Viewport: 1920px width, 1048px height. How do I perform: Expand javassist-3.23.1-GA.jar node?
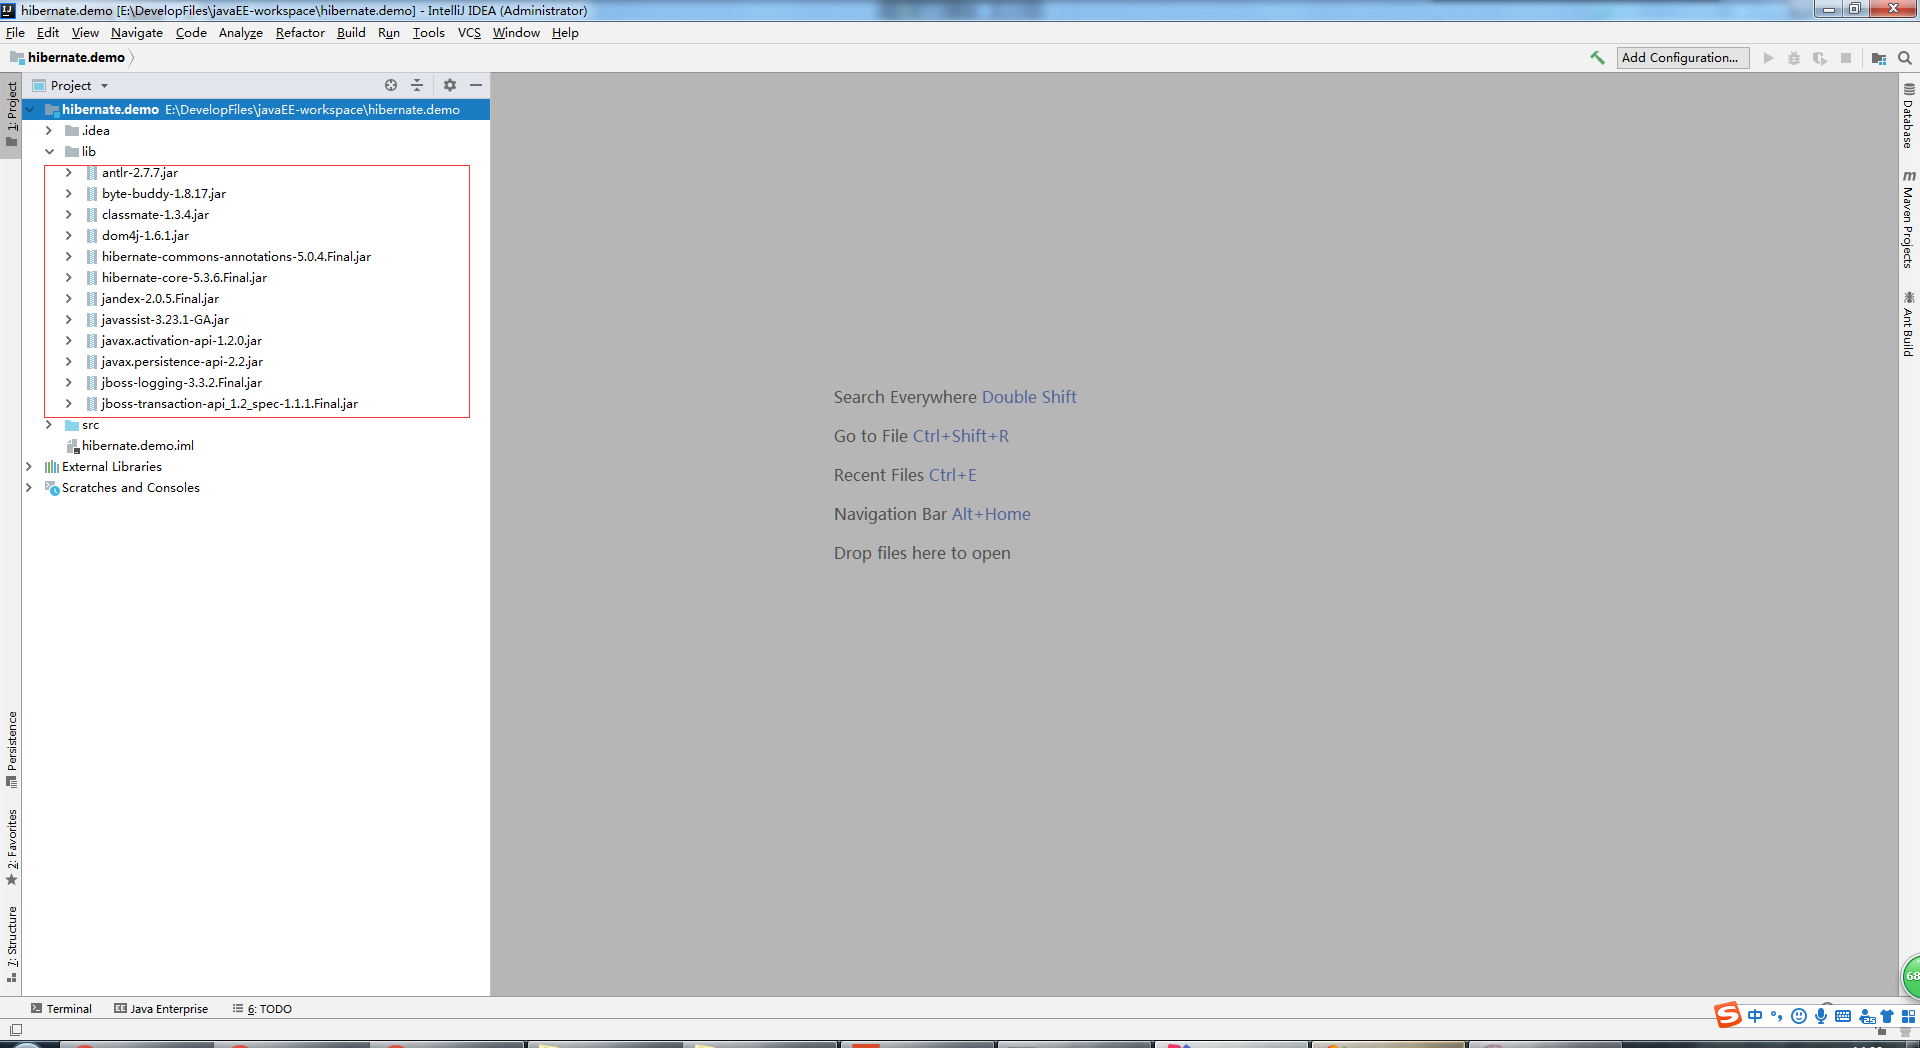69,320
